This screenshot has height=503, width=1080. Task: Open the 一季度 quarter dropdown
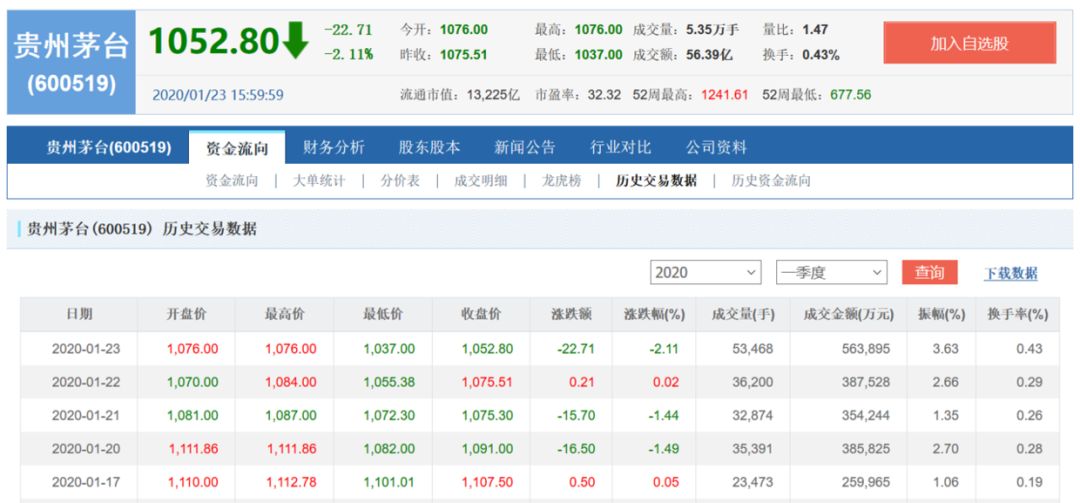(831, 272)
